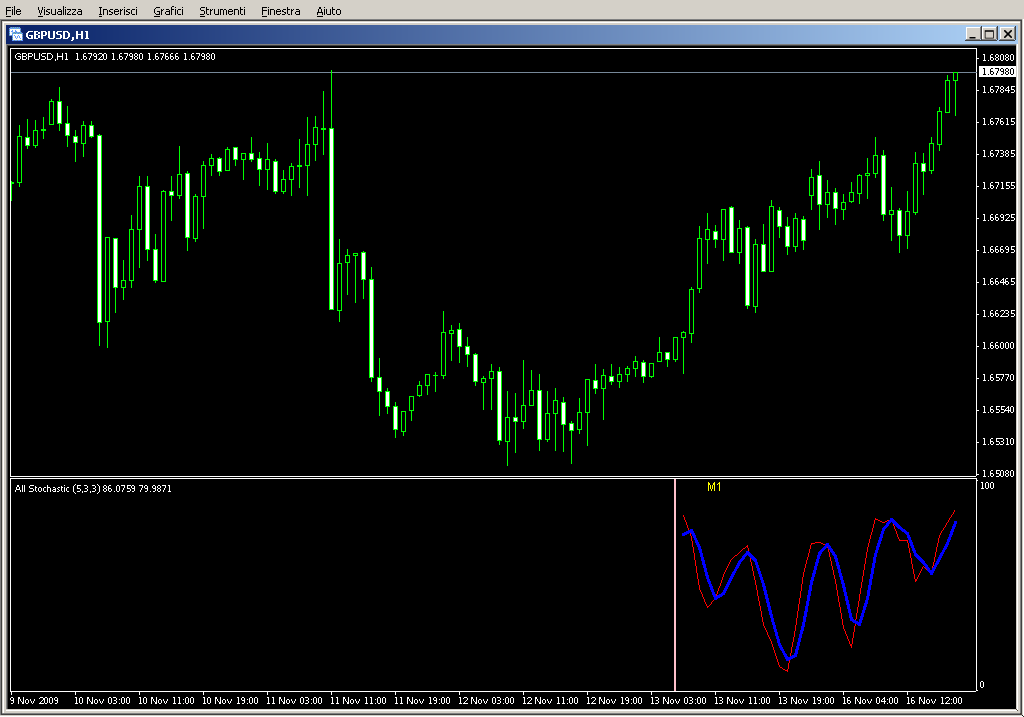
Task: Open the Grafici menu
Action: [x=168, y=11]
